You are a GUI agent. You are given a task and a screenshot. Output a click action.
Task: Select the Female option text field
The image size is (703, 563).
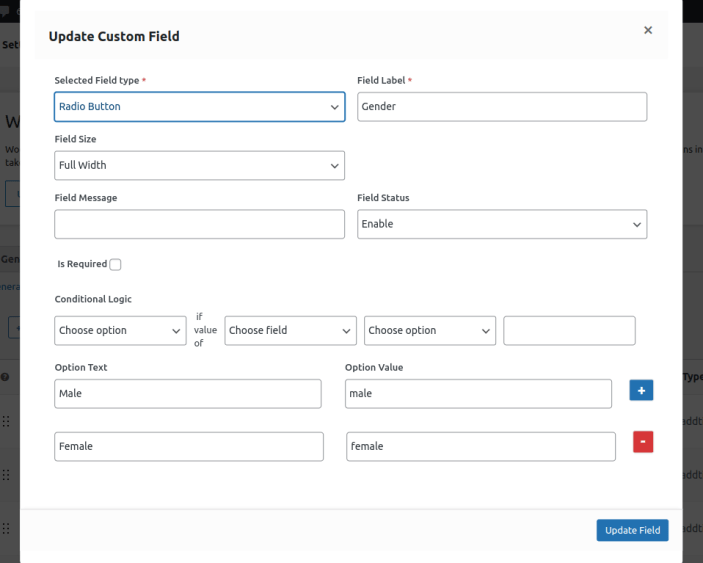click(189, 446)
